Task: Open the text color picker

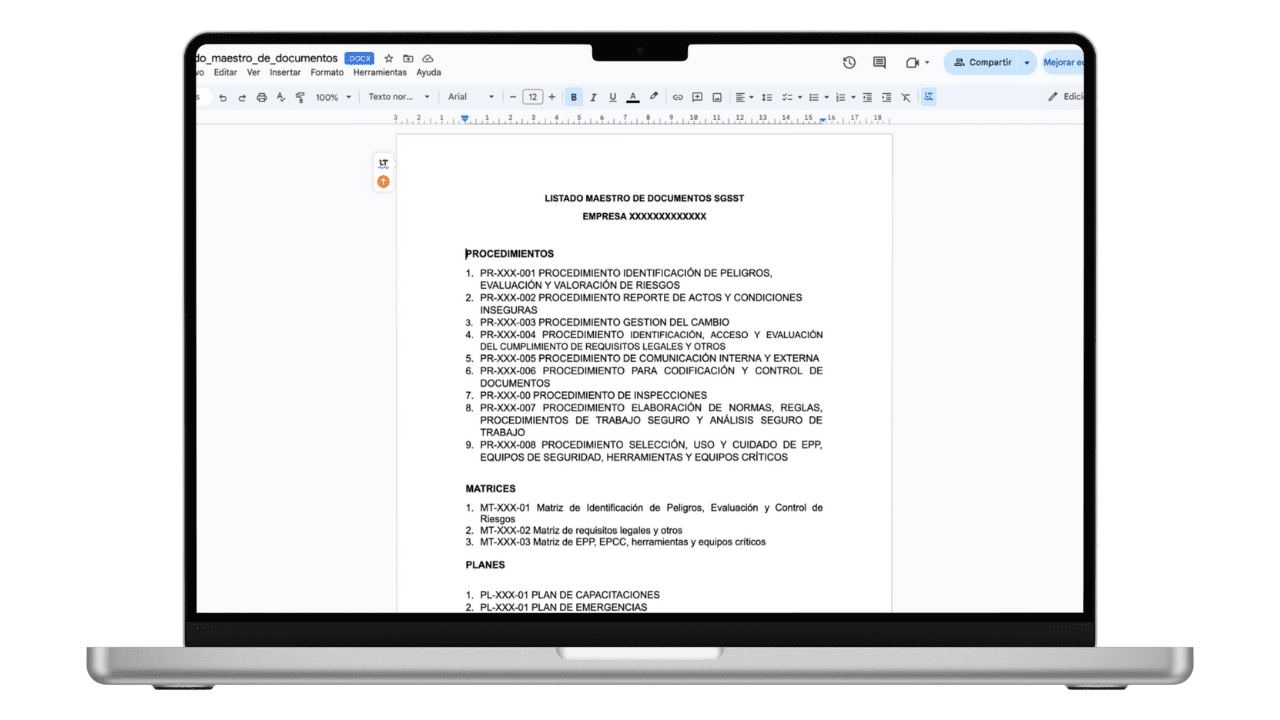Action: point(633,96)
